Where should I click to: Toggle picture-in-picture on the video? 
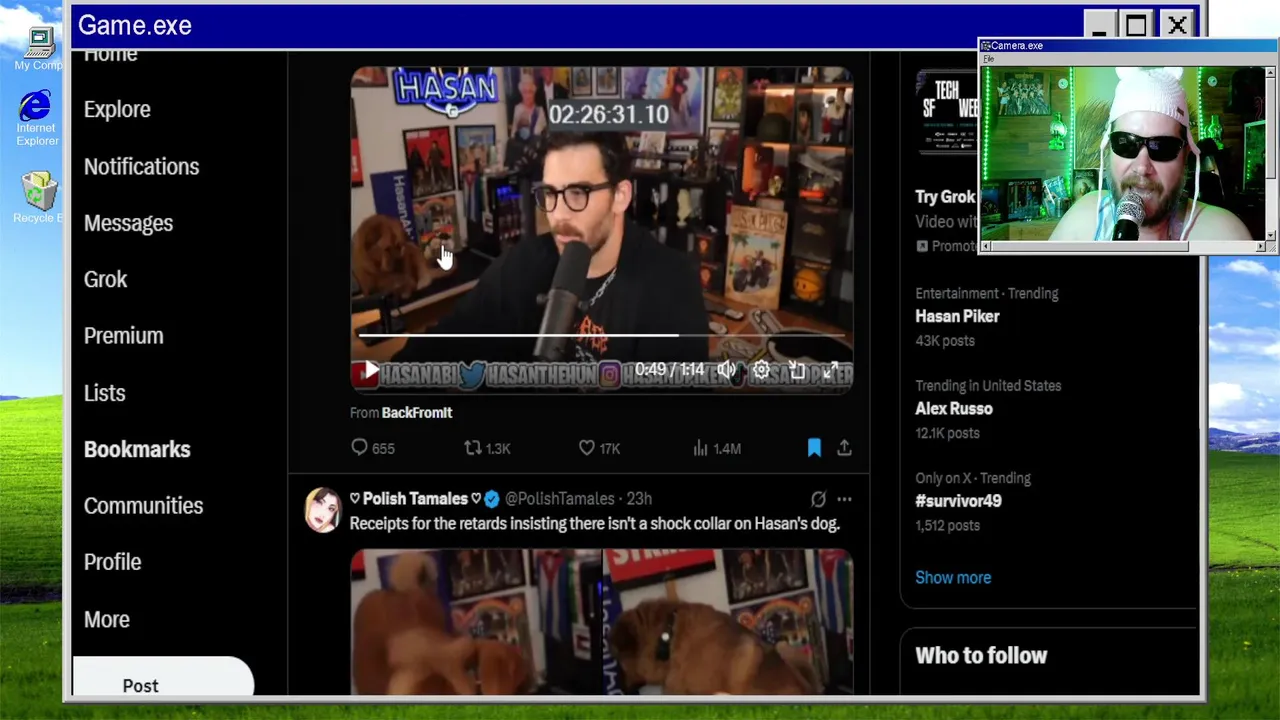[796, 370]
